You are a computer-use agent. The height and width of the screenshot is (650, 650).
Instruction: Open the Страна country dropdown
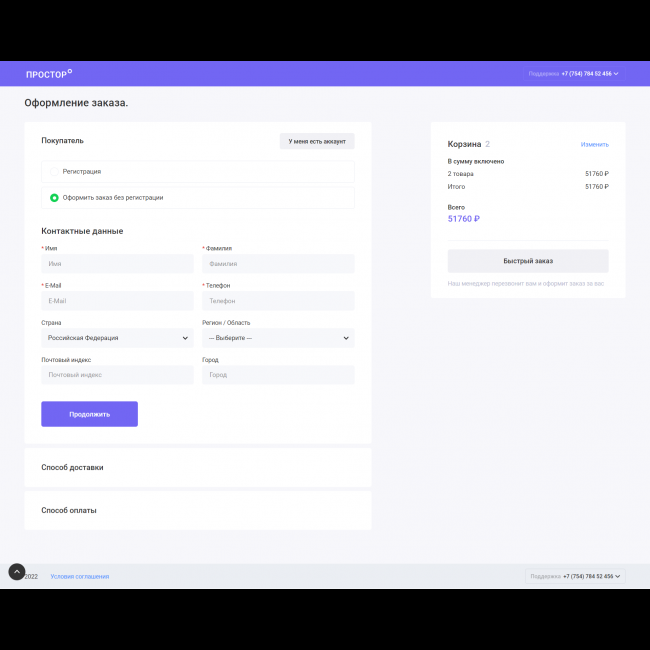point(117,338)
